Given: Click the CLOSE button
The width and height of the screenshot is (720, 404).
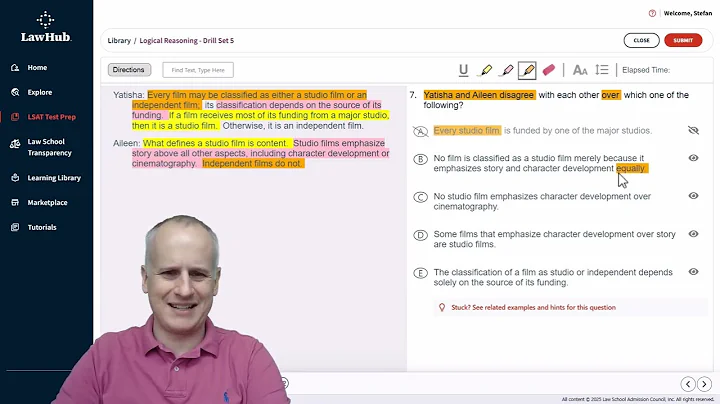Looking at the screenshot, I should (x=641, y=40).
